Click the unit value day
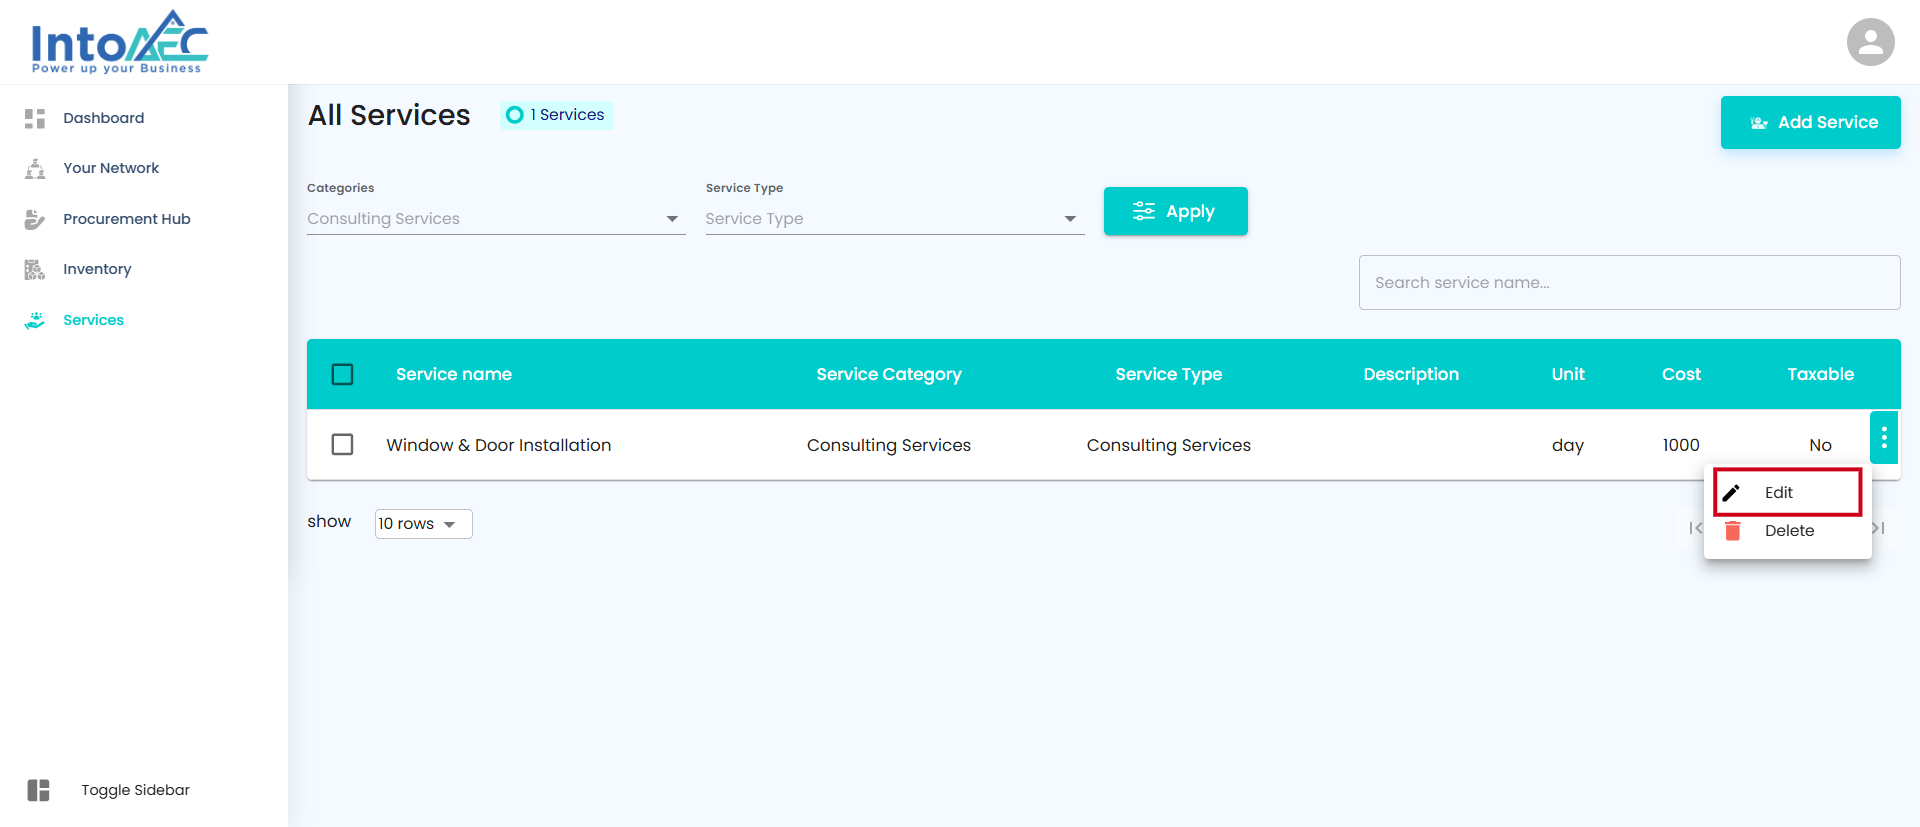The width and height of the screenshot is (1920, 827). (1568, 445)
